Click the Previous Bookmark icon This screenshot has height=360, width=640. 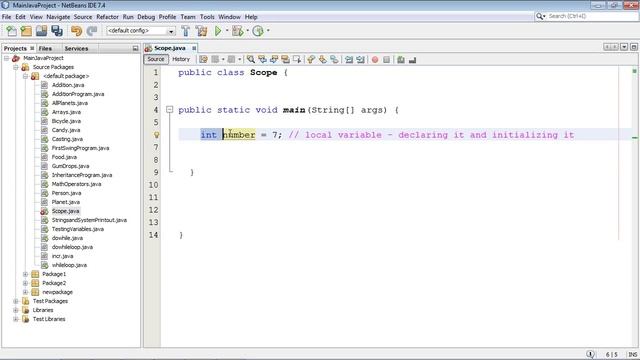click(x=311, y=60)
